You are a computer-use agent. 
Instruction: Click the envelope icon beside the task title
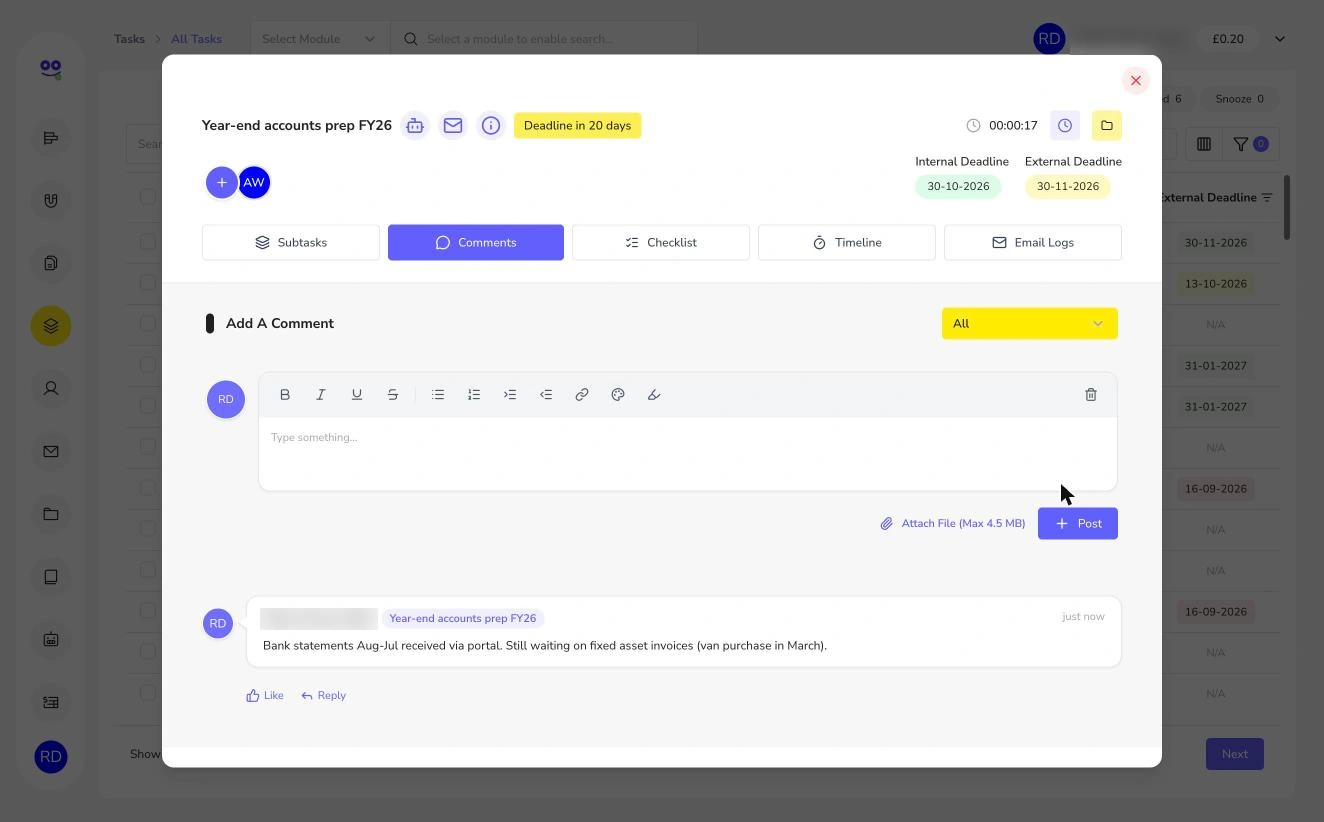(x=453, y=126)
